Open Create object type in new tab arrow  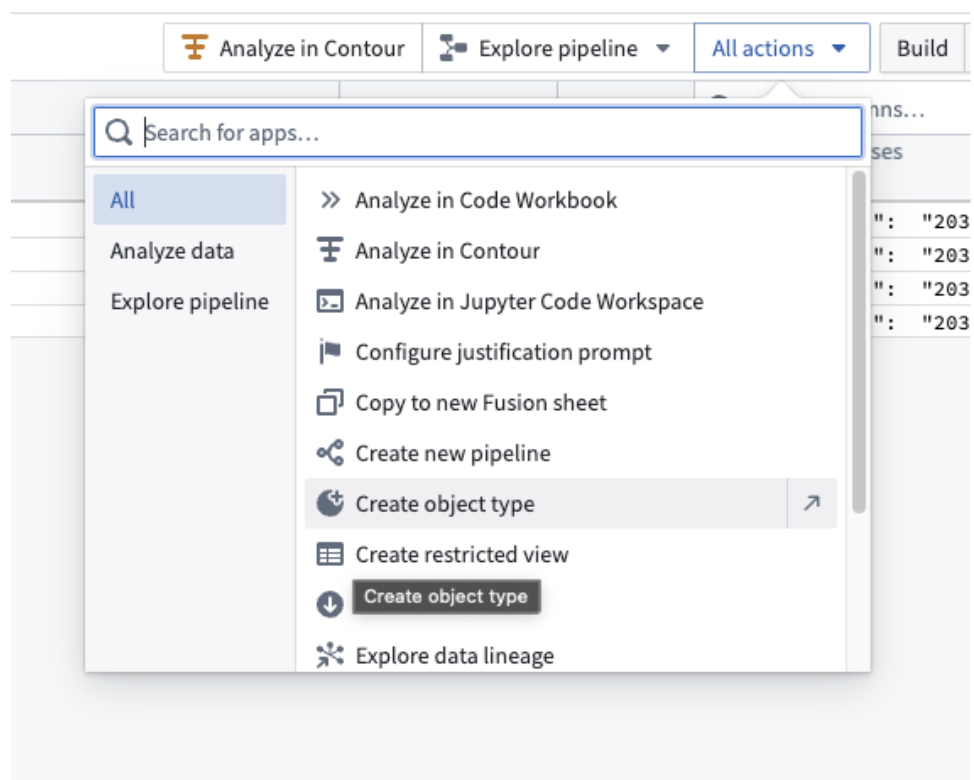click(x=811, y=503)
